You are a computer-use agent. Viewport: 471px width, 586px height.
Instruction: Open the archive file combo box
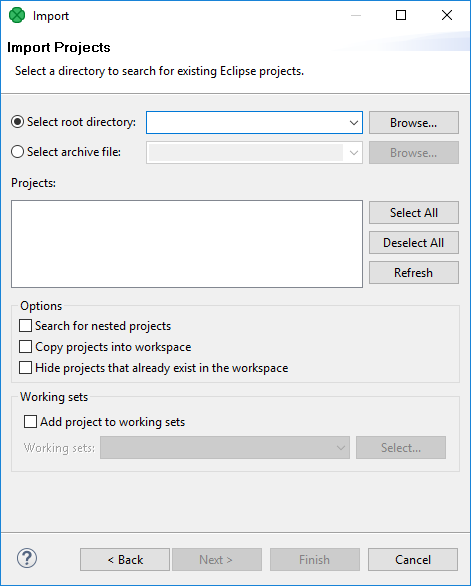(254, 152)
